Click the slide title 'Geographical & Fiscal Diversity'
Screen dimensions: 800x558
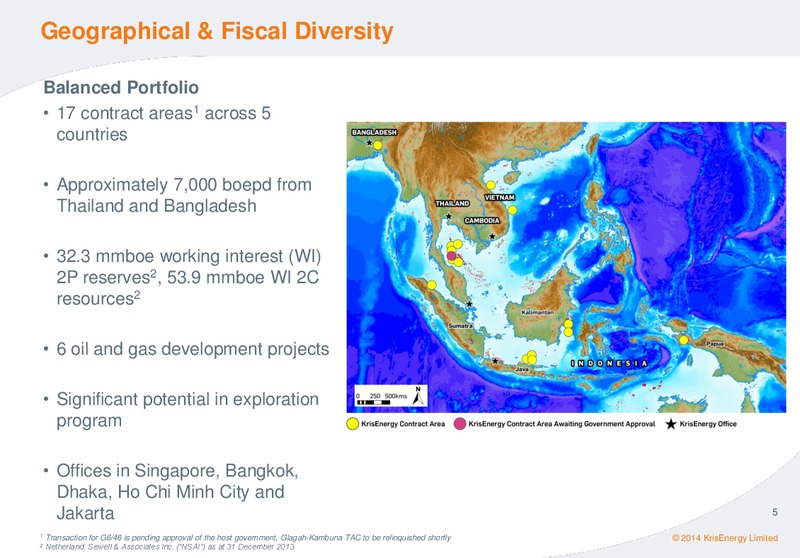click(217, 31)
